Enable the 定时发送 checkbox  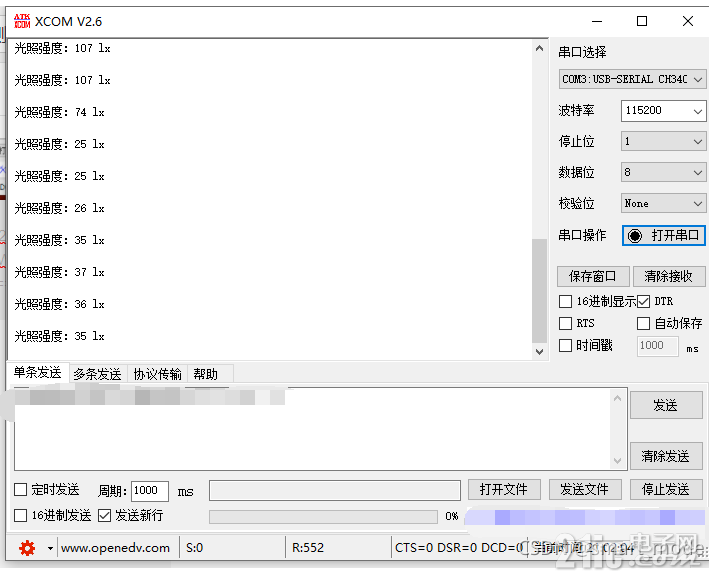pos(20,490)
